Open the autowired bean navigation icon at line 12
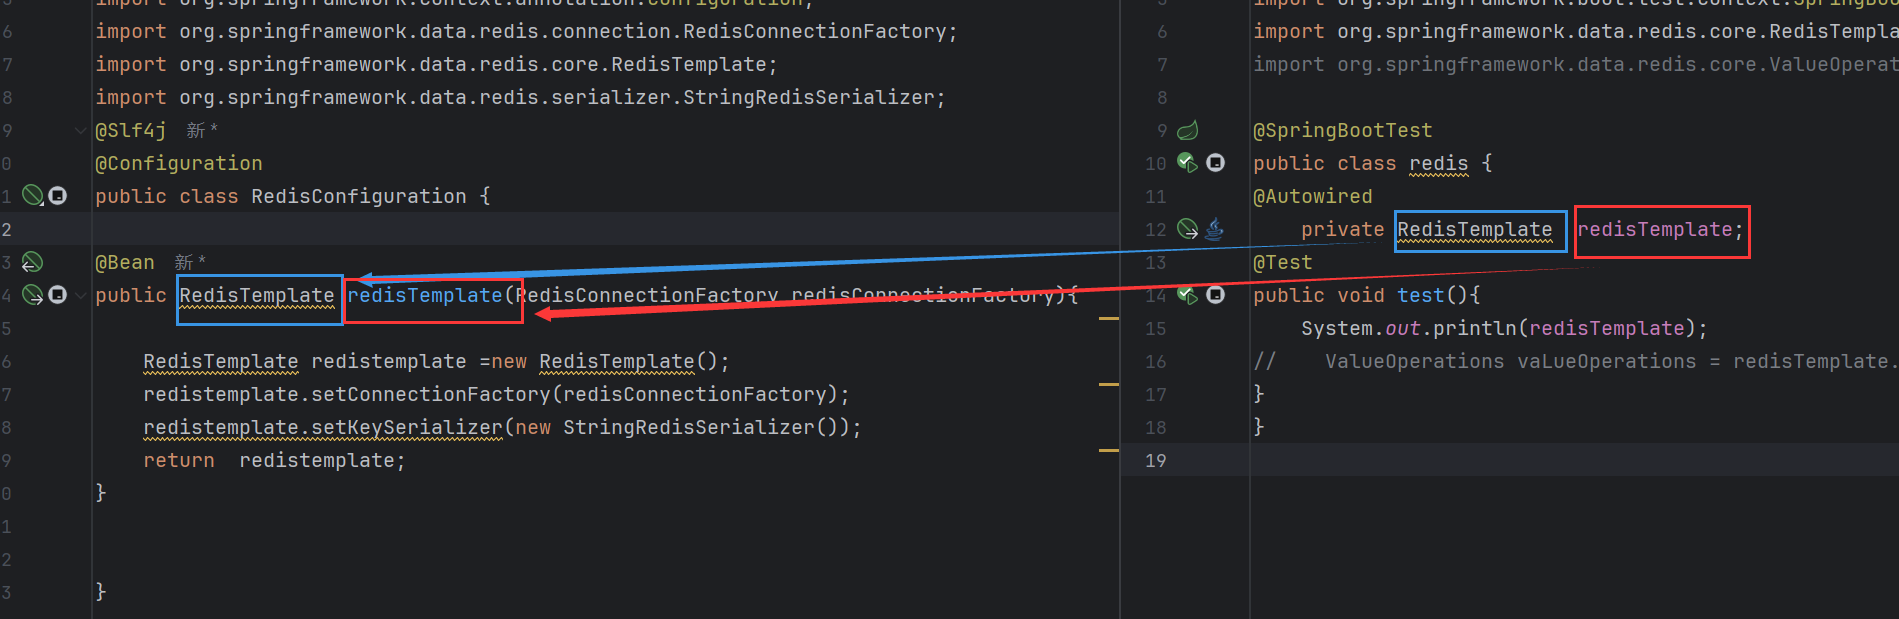 point(1188,229)
